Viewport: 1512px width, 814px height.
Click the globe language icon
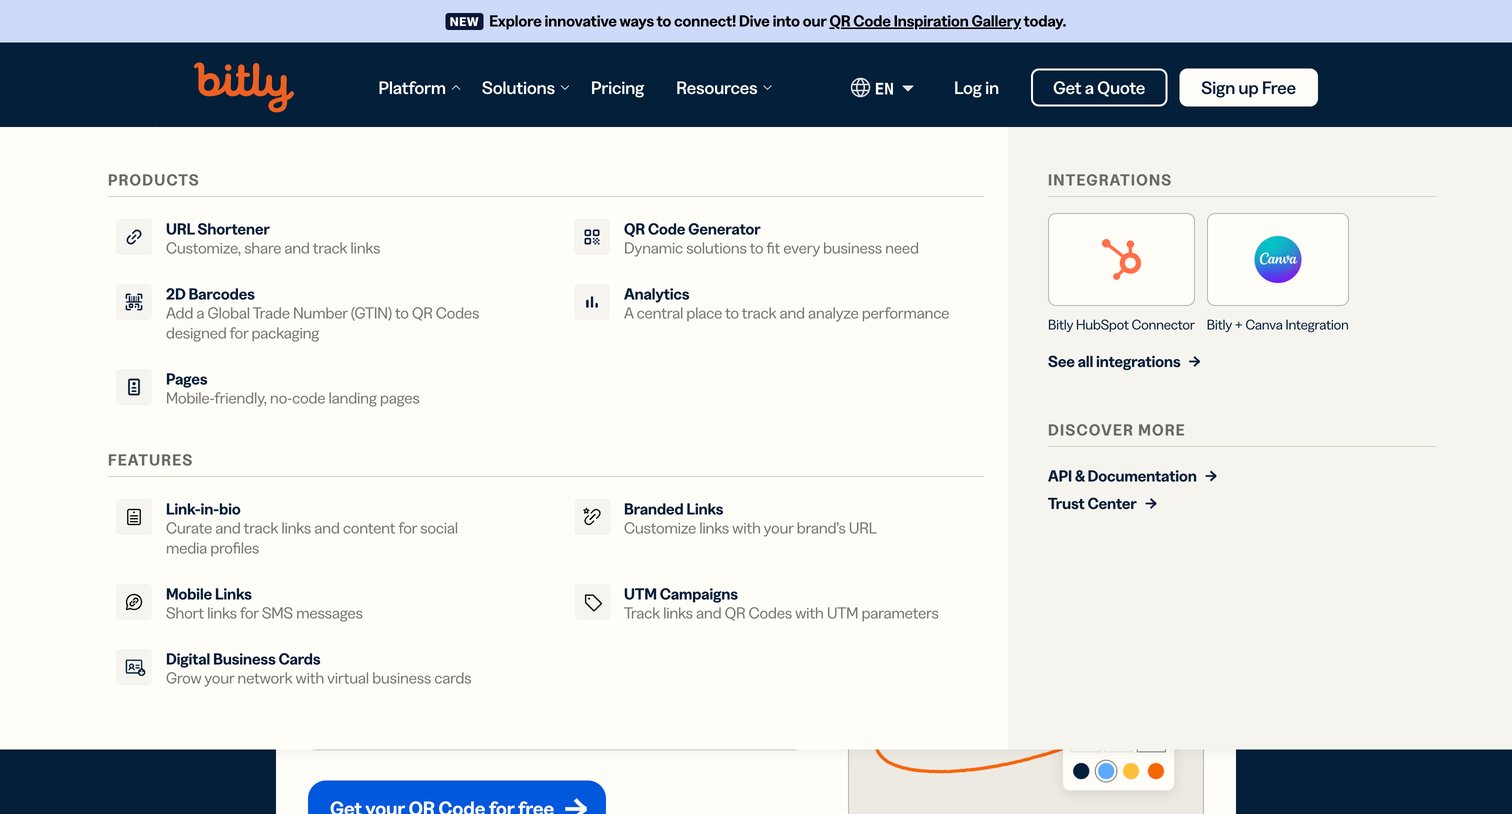pyautogui.click(x=860, y=88)
